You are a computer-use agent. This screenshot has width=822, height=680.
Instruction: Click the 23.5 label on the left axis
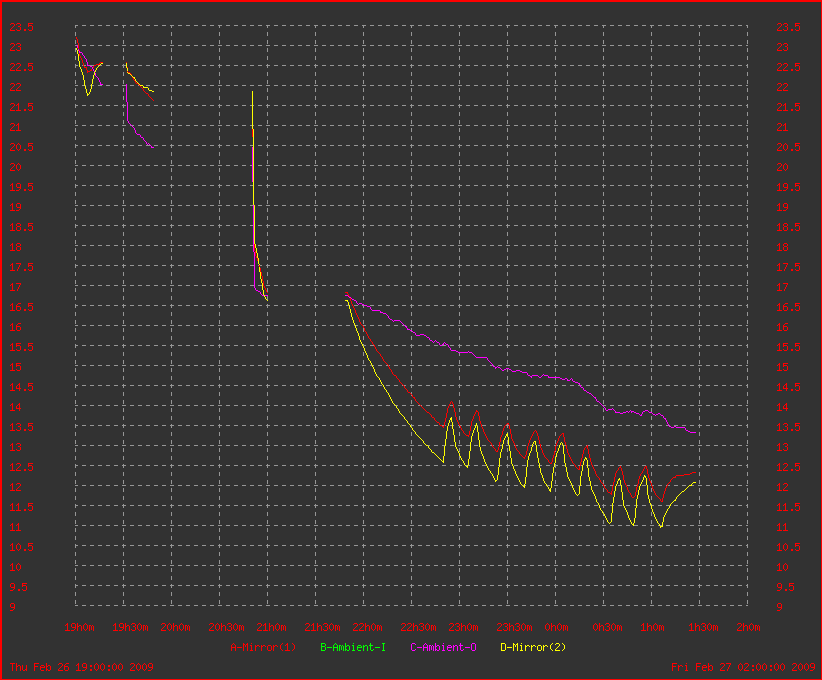pyautogui.click(x=21, y=27)
